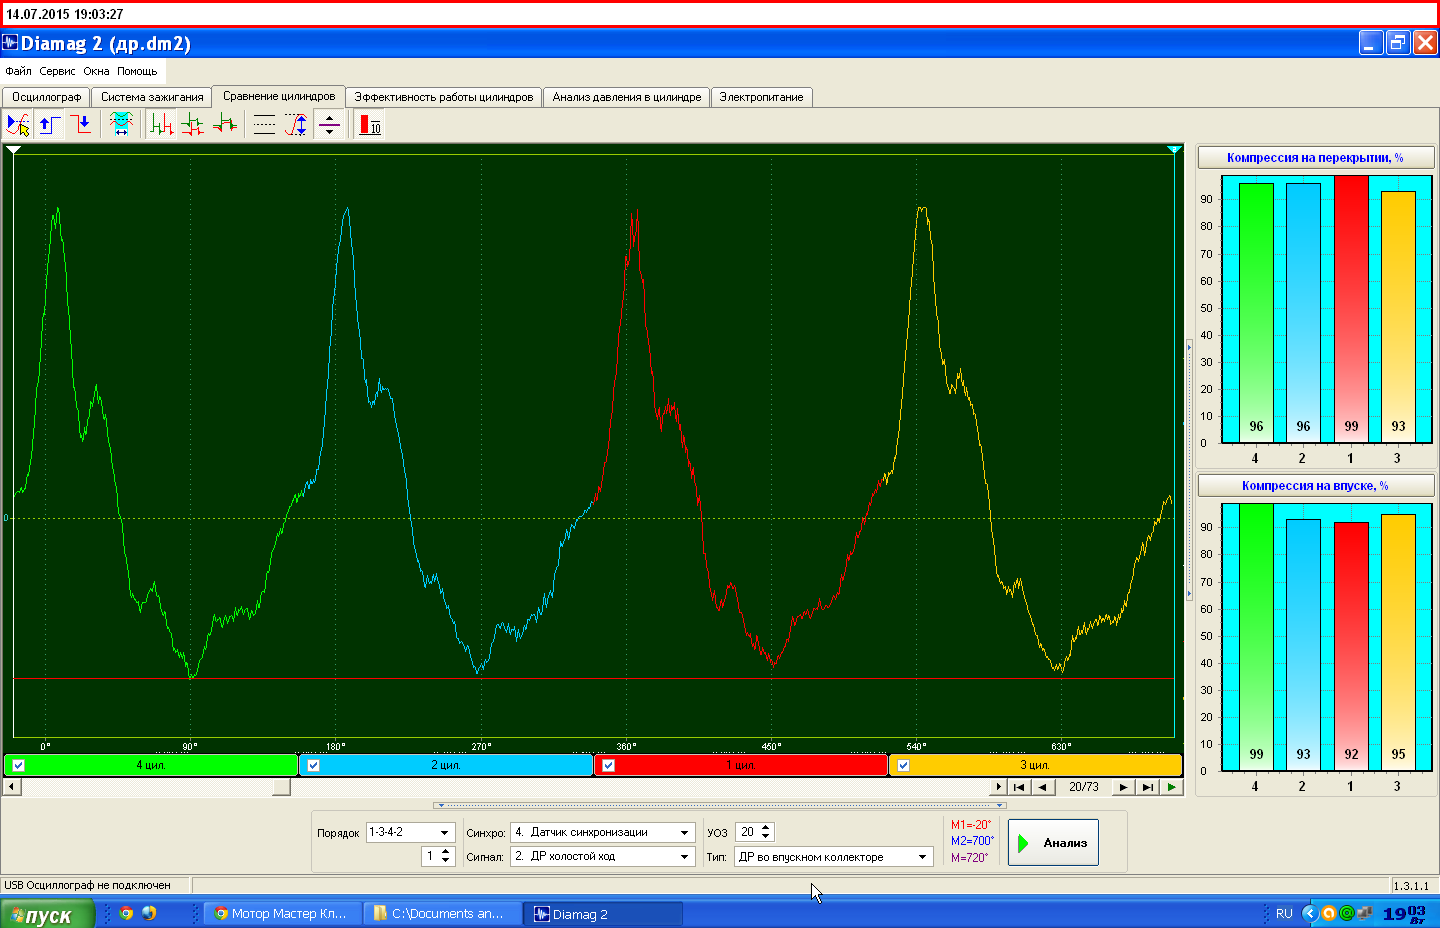Open the Тип ДР во впускном коллекторе dropdown
Viewport: 1440px width, 928px height.
923,856
